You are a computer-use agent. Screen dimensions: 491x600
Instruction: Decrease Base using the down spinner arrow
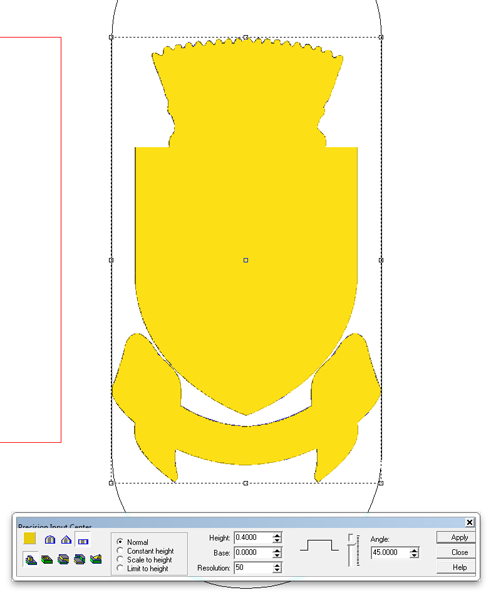(277, 555)
